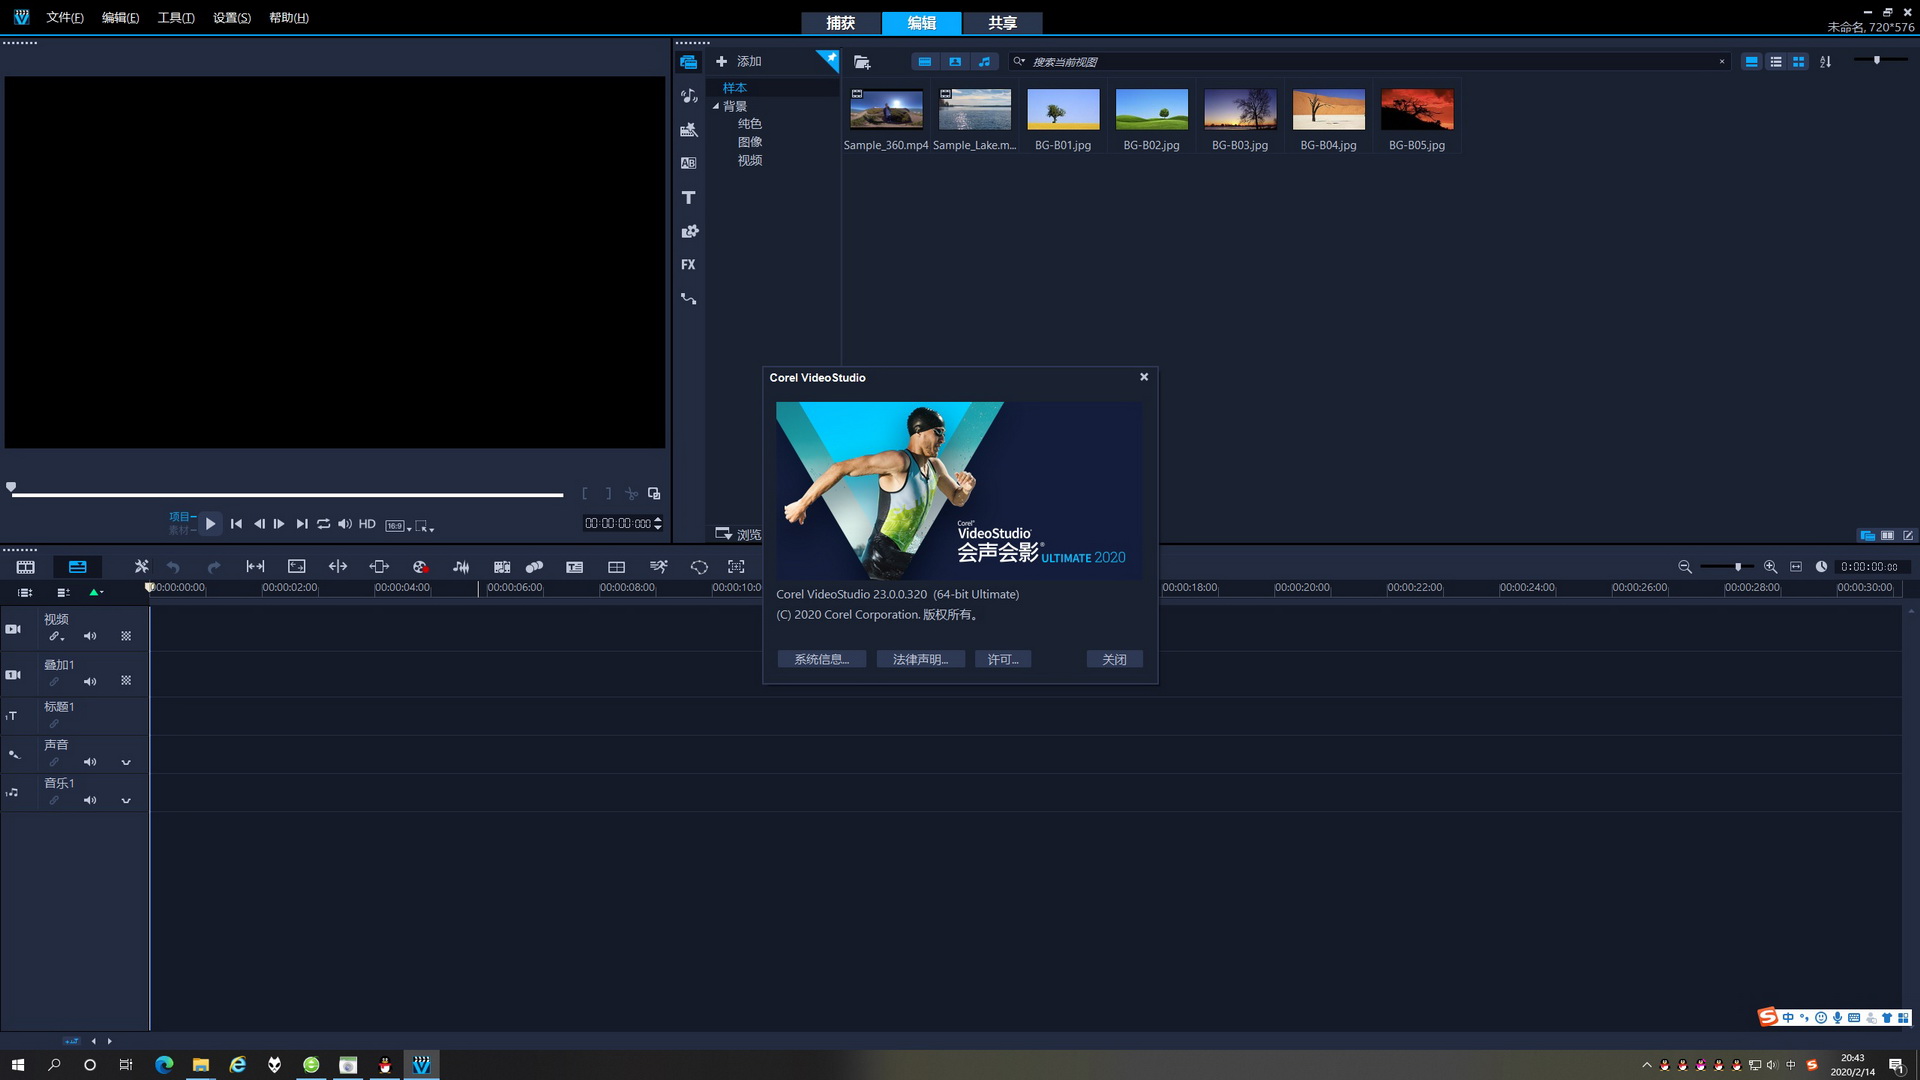The width and height of the screenshot is (1920, 1080).
Task: Switch to Storyboard view
Action: click(25, 567)
